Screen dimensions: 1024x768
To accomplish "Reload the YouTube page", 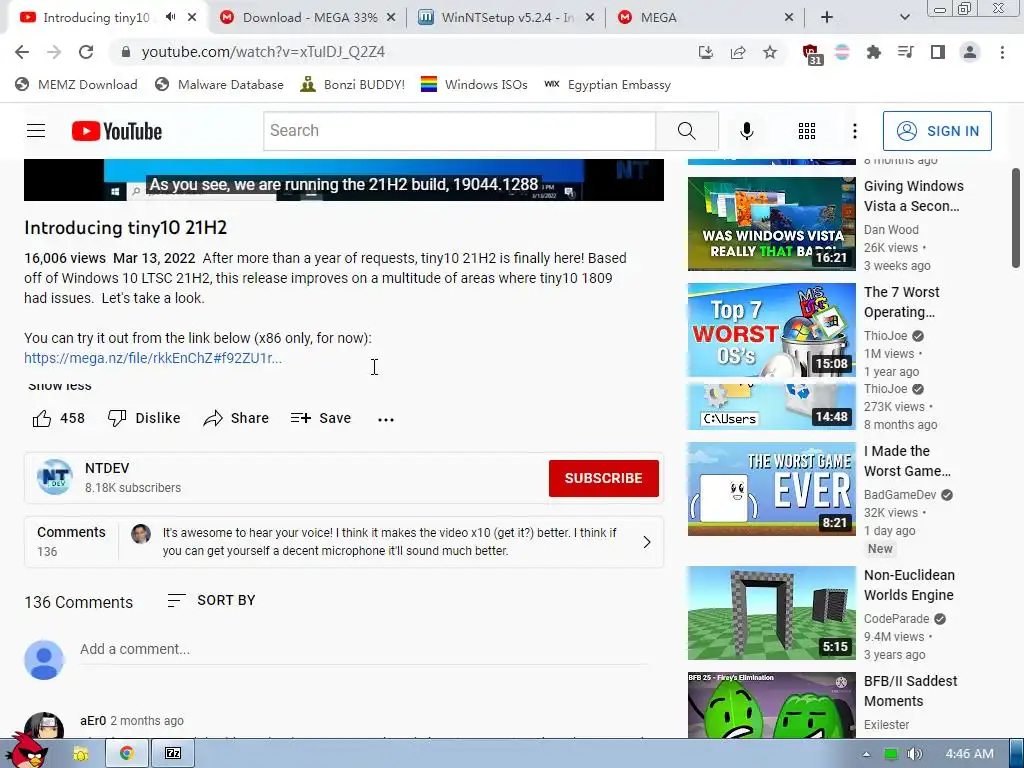I will pyautogui.click(x=86, y=52).
